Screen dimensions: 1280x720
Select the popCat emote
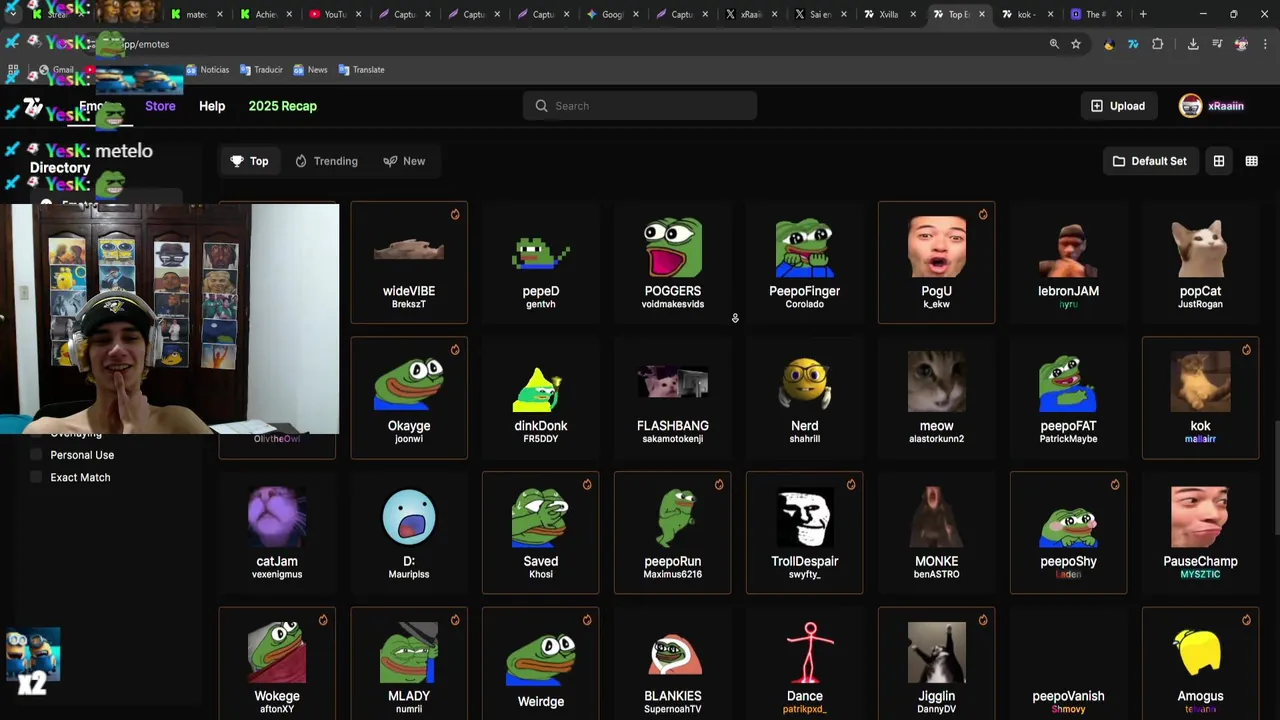1201,263
